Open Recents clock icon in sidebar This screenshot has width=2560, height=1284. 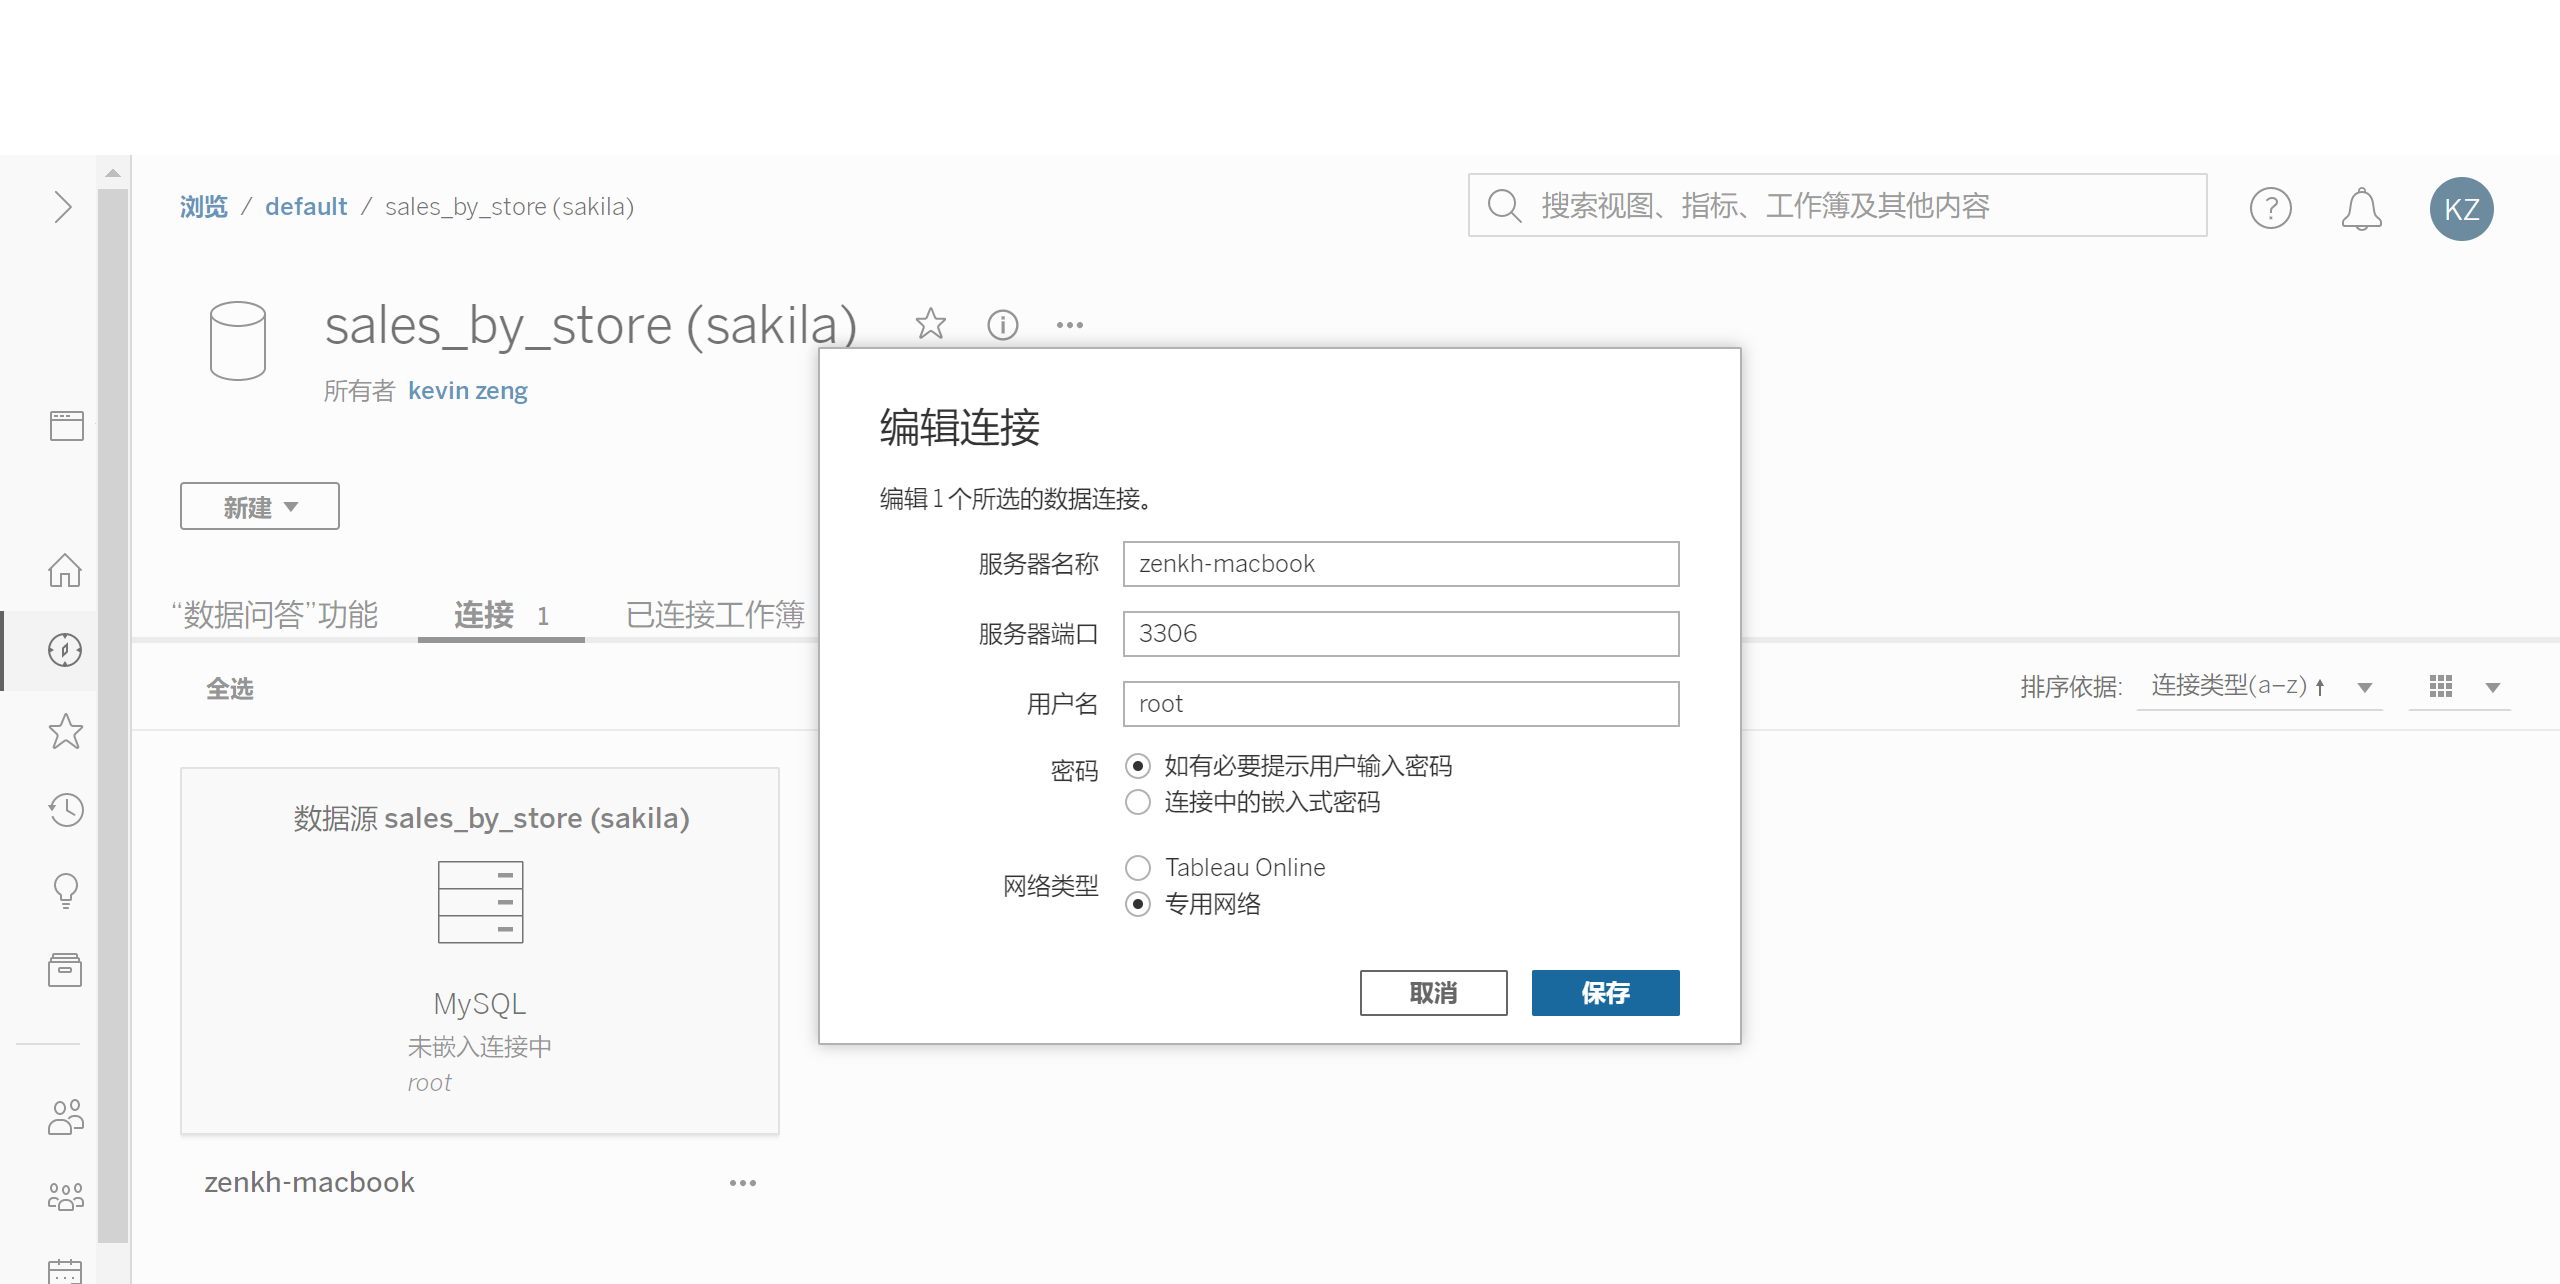point(65,810)
